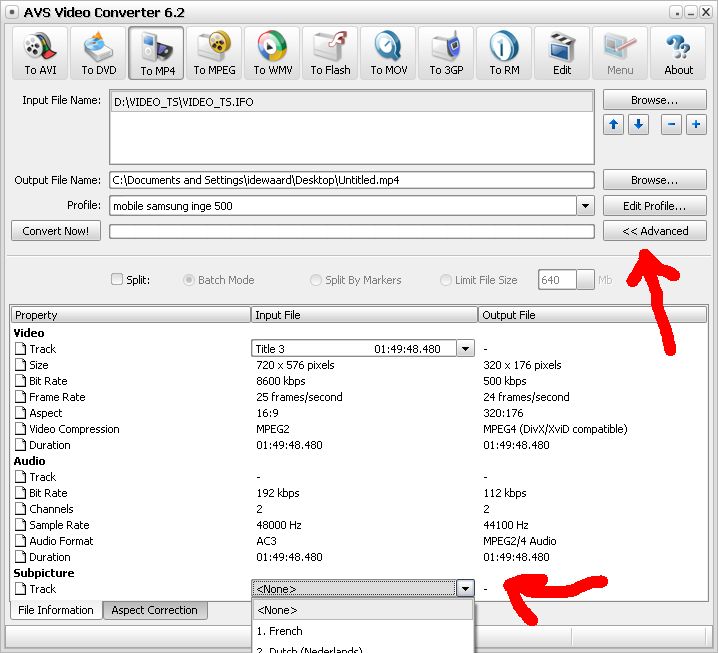The width and height of the screenshot is (718, 653).
Task: Click the MPEG4 (DivX/XviD compatible) value
Action: tap(555, 429)
